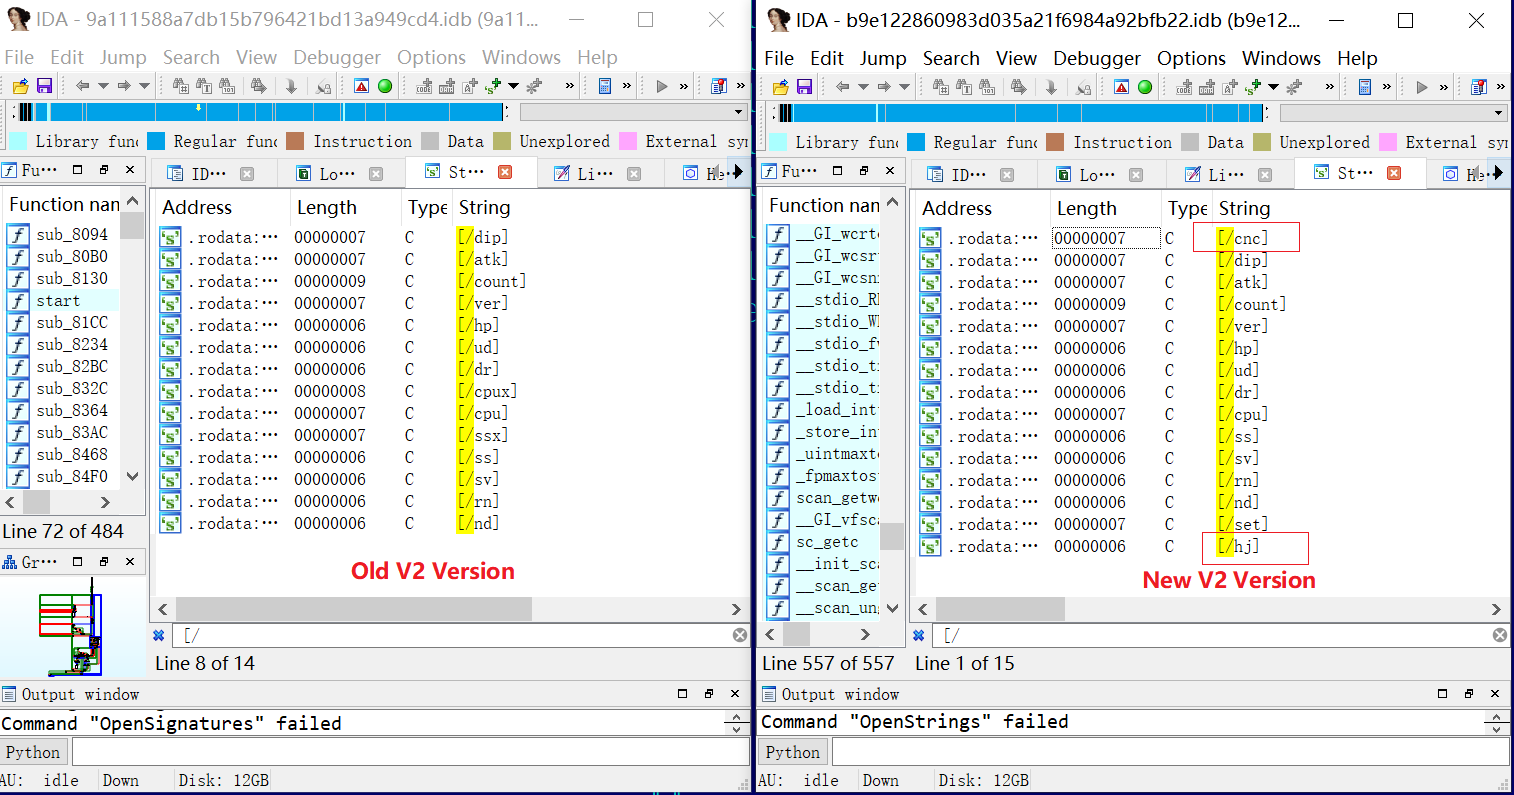Click Python button in right IDA window

pyautogui.click(x=793, y=752)
